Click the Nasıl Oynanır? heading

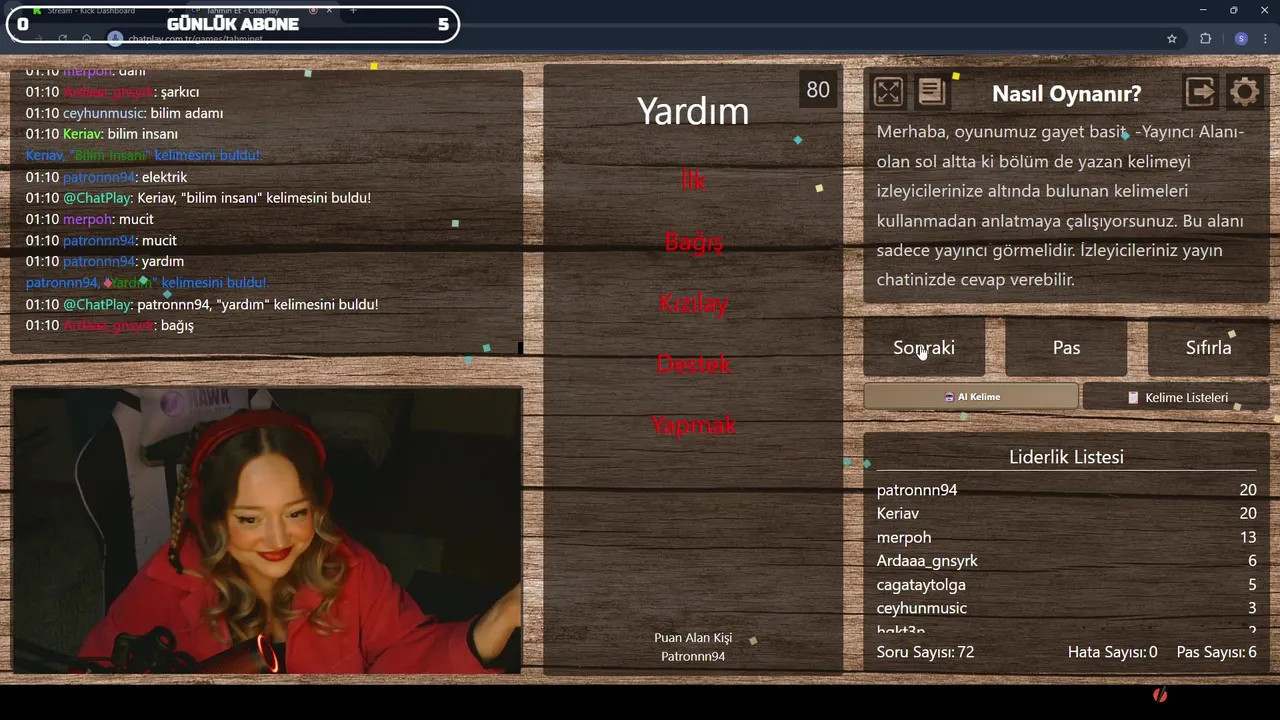coord(1066,94)
